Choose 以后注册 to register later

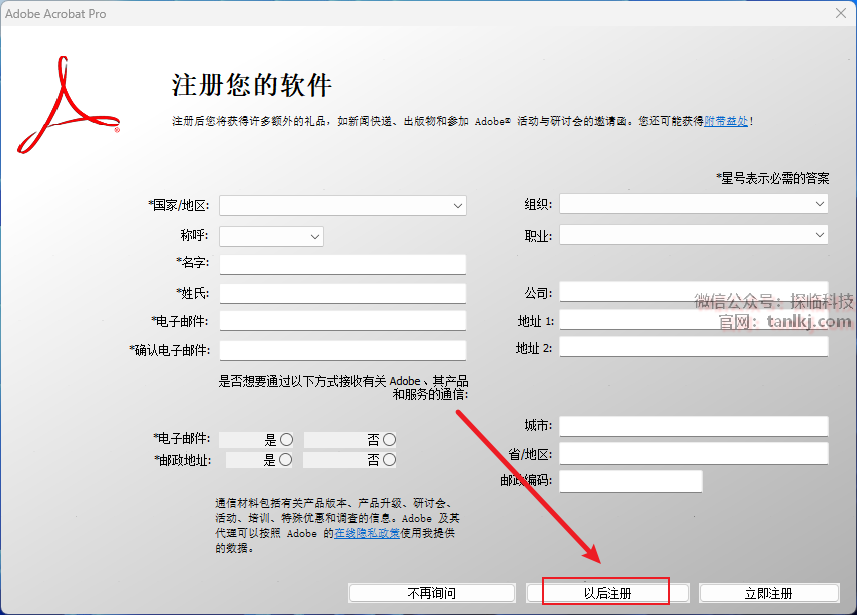coord(607,593)
